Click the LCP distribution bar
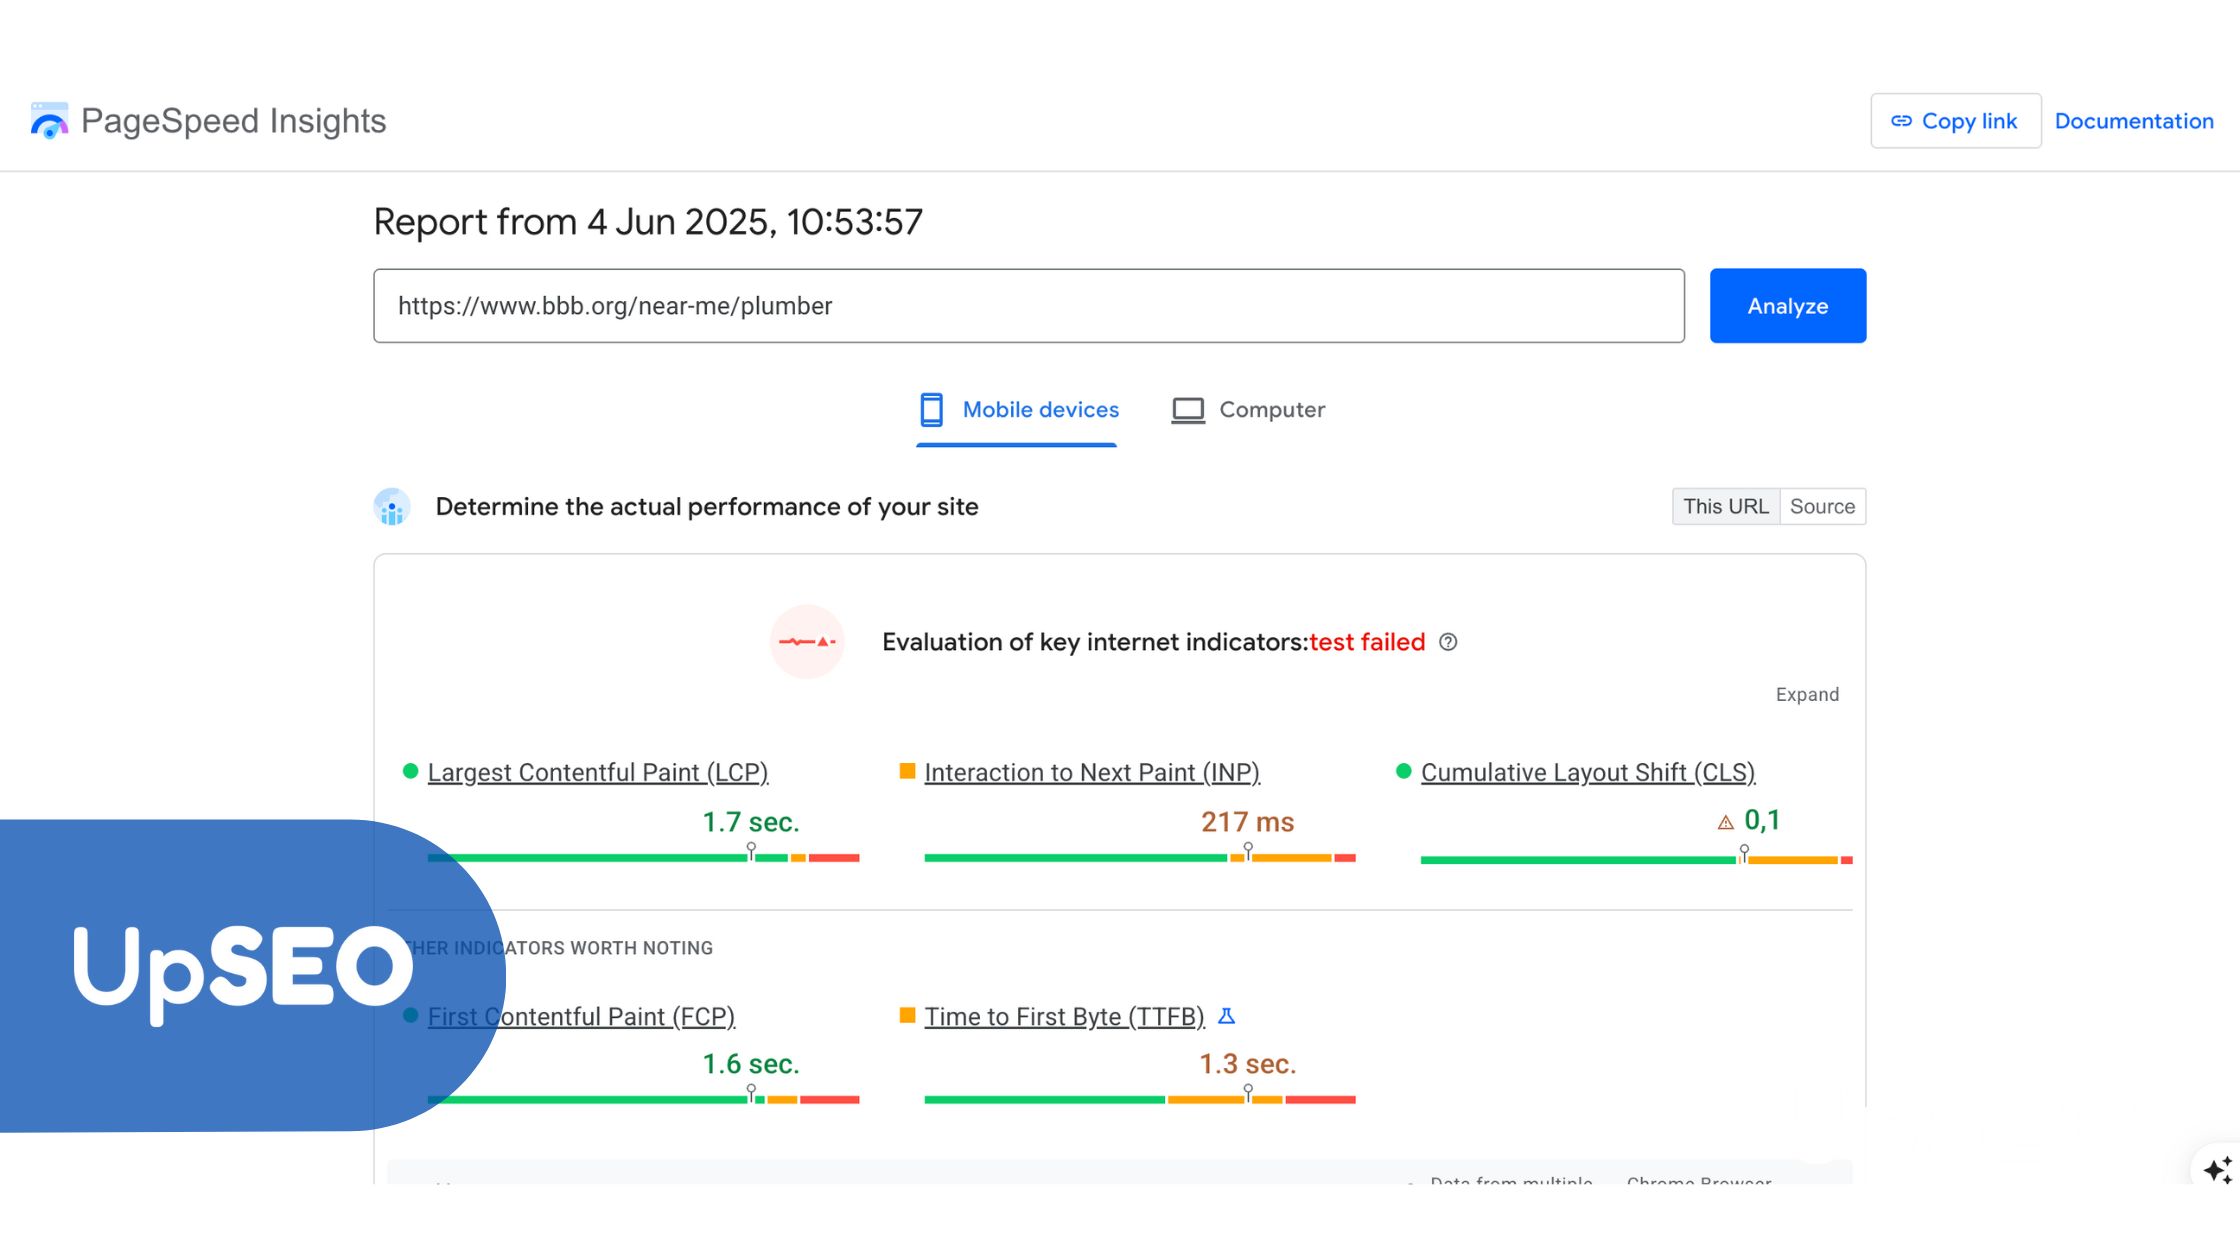The image size is (2240, 1260). [x=644, y=858]
